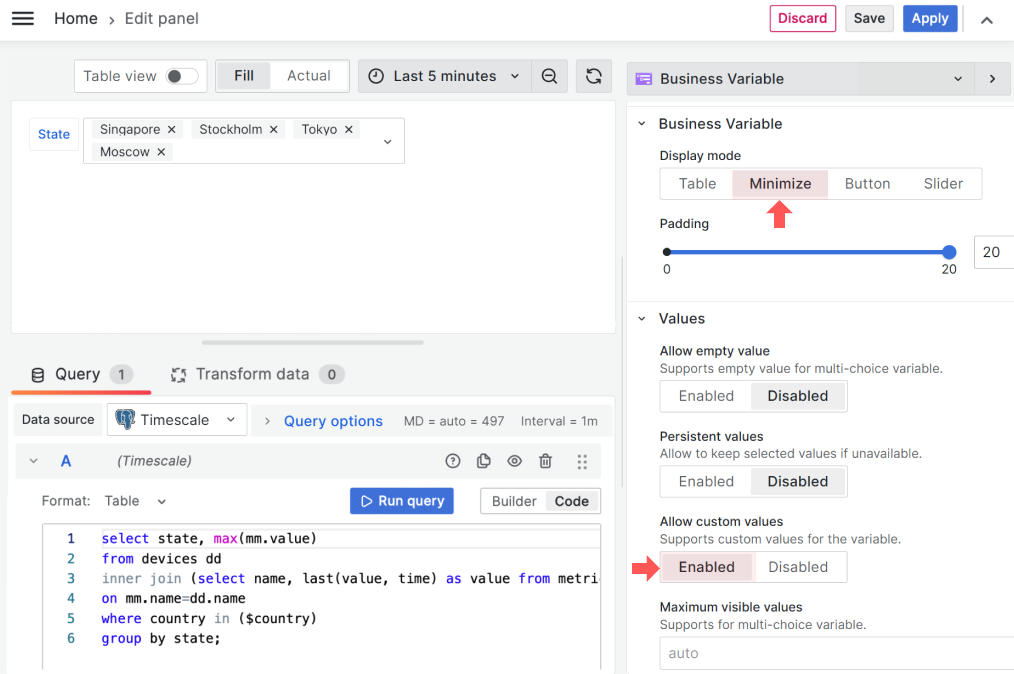This screenshot has height=674, width=1014.
Task: Click the refresh dashboard icon
Action: point(594,75)
